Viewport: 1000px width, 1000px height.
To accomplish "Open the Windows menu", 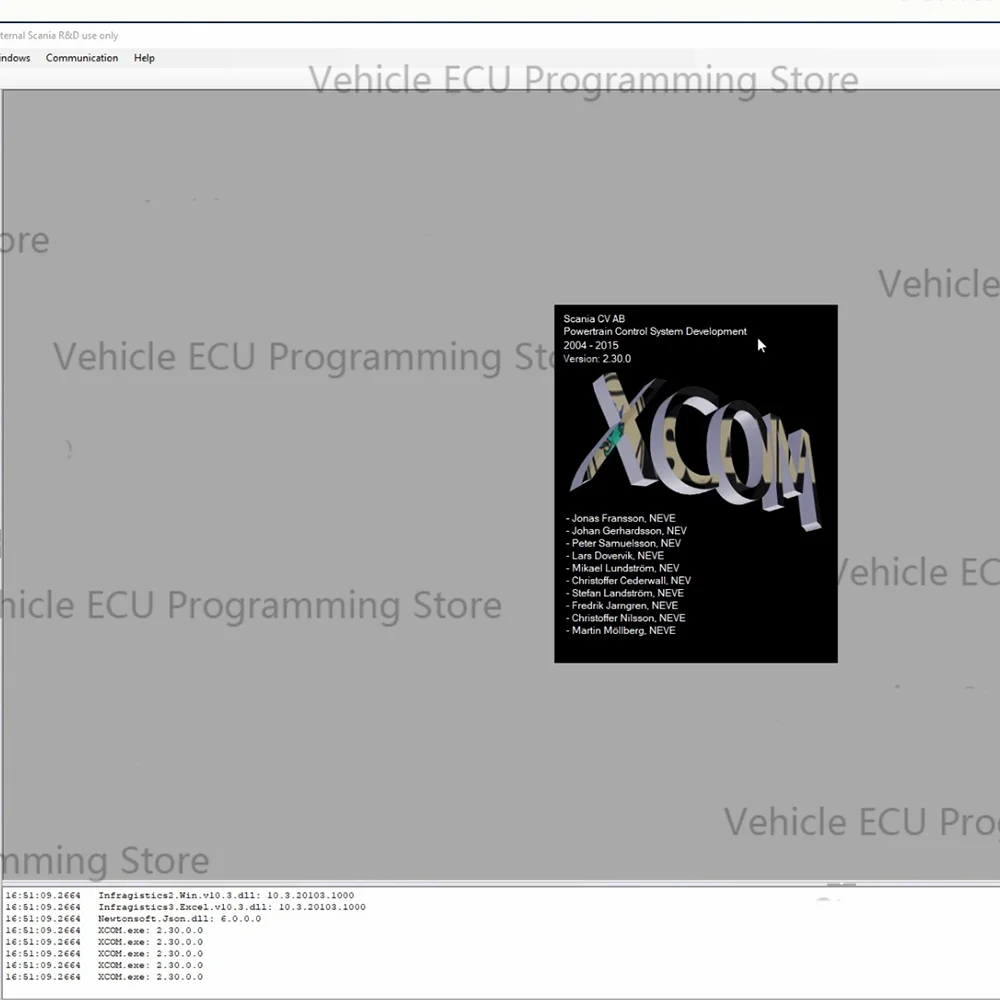I will pos(15,58).
